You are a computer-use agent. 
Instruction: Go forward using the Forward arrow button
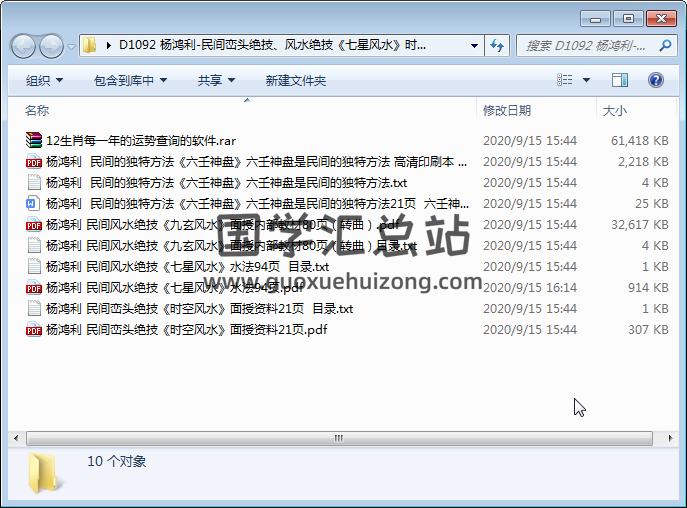(51, 46)
